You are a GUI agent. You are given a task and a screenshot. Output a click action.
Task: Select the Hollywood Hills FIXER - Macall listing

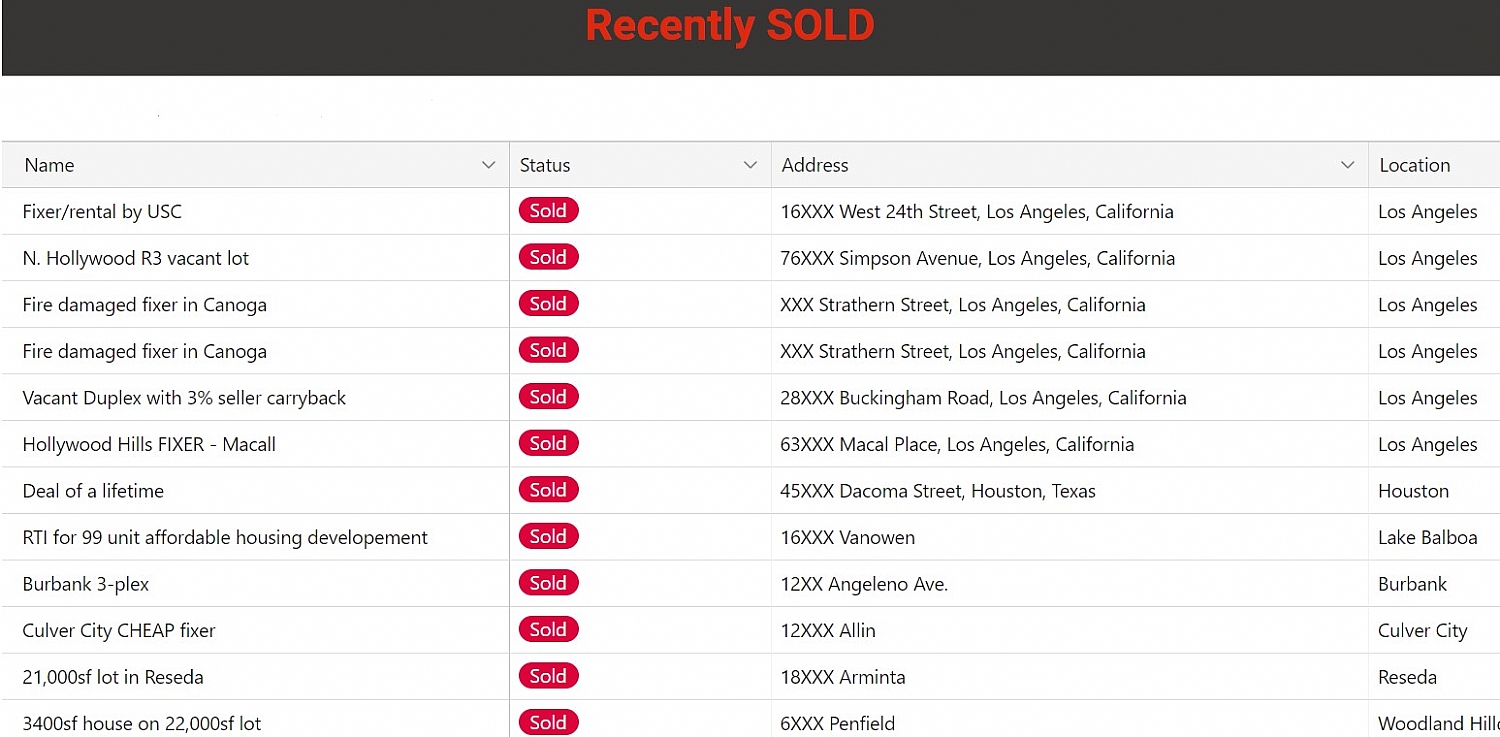click(x=149, y=445)
